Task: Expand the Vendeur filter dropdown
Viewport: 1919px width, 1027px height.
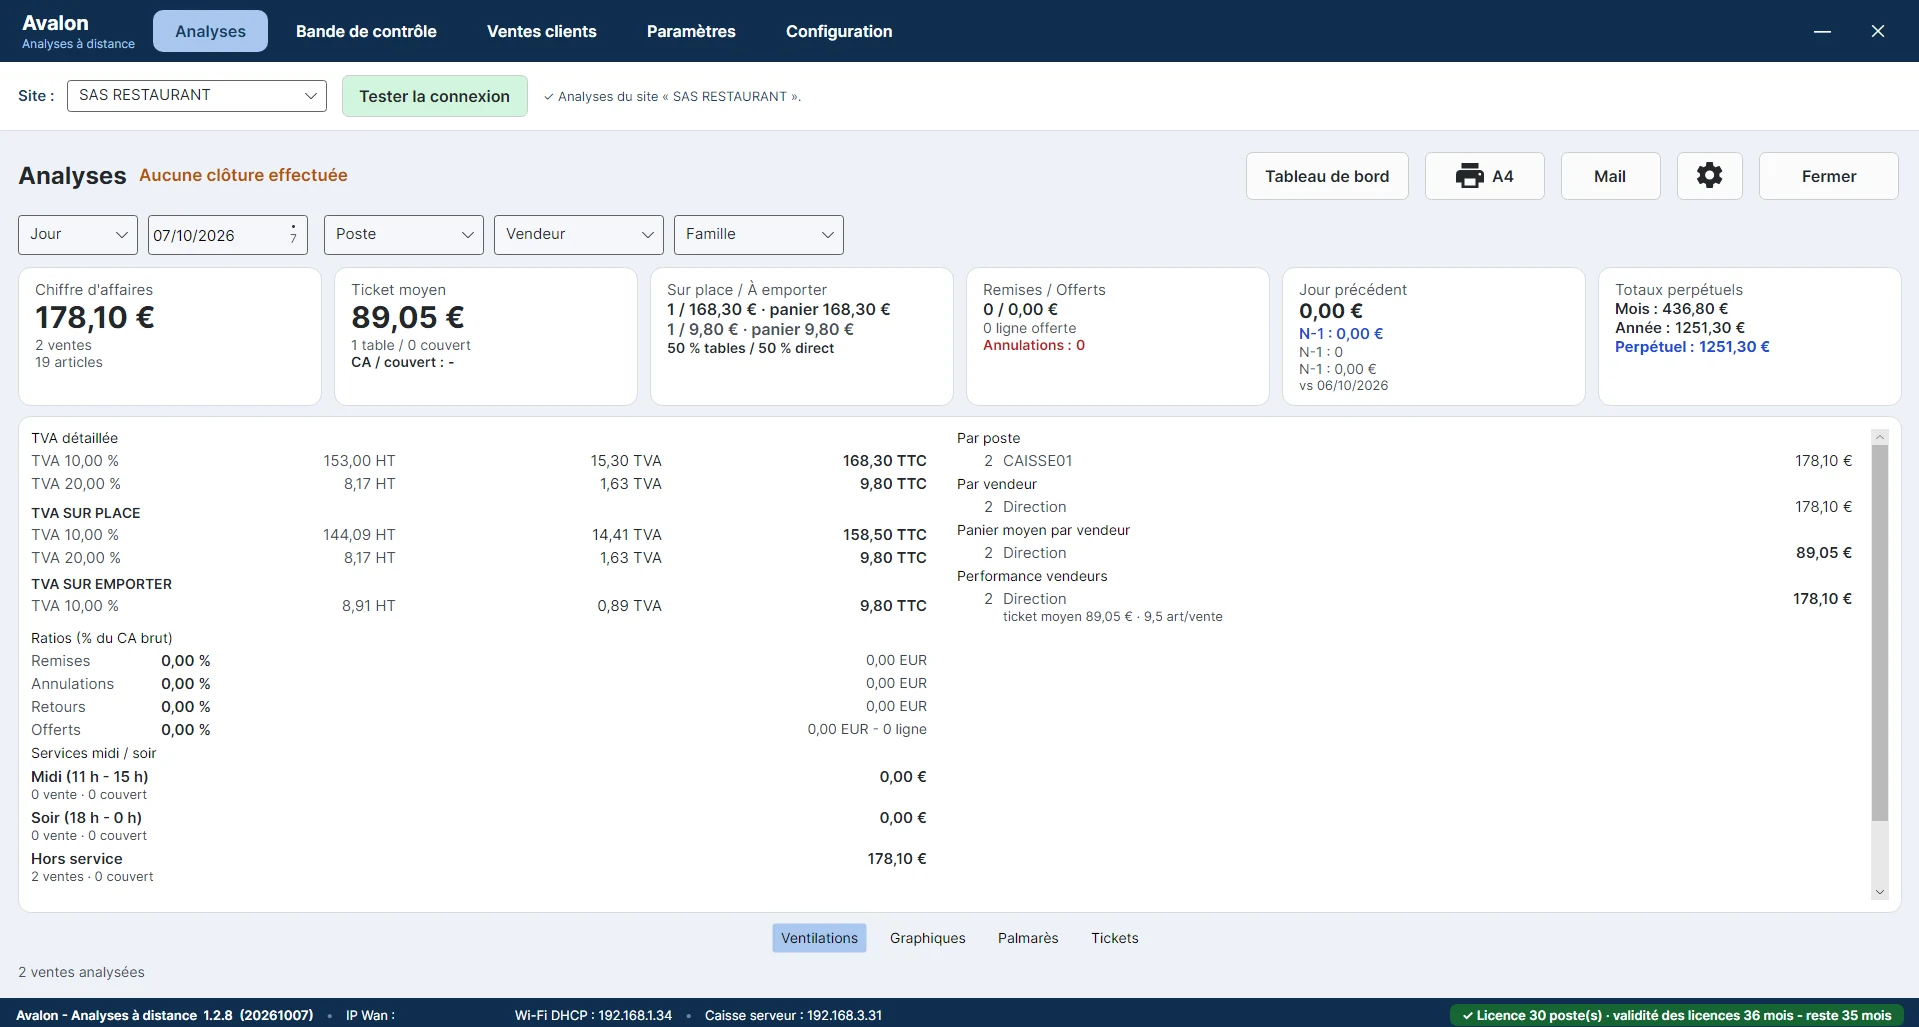Action: tap(579, 235)
